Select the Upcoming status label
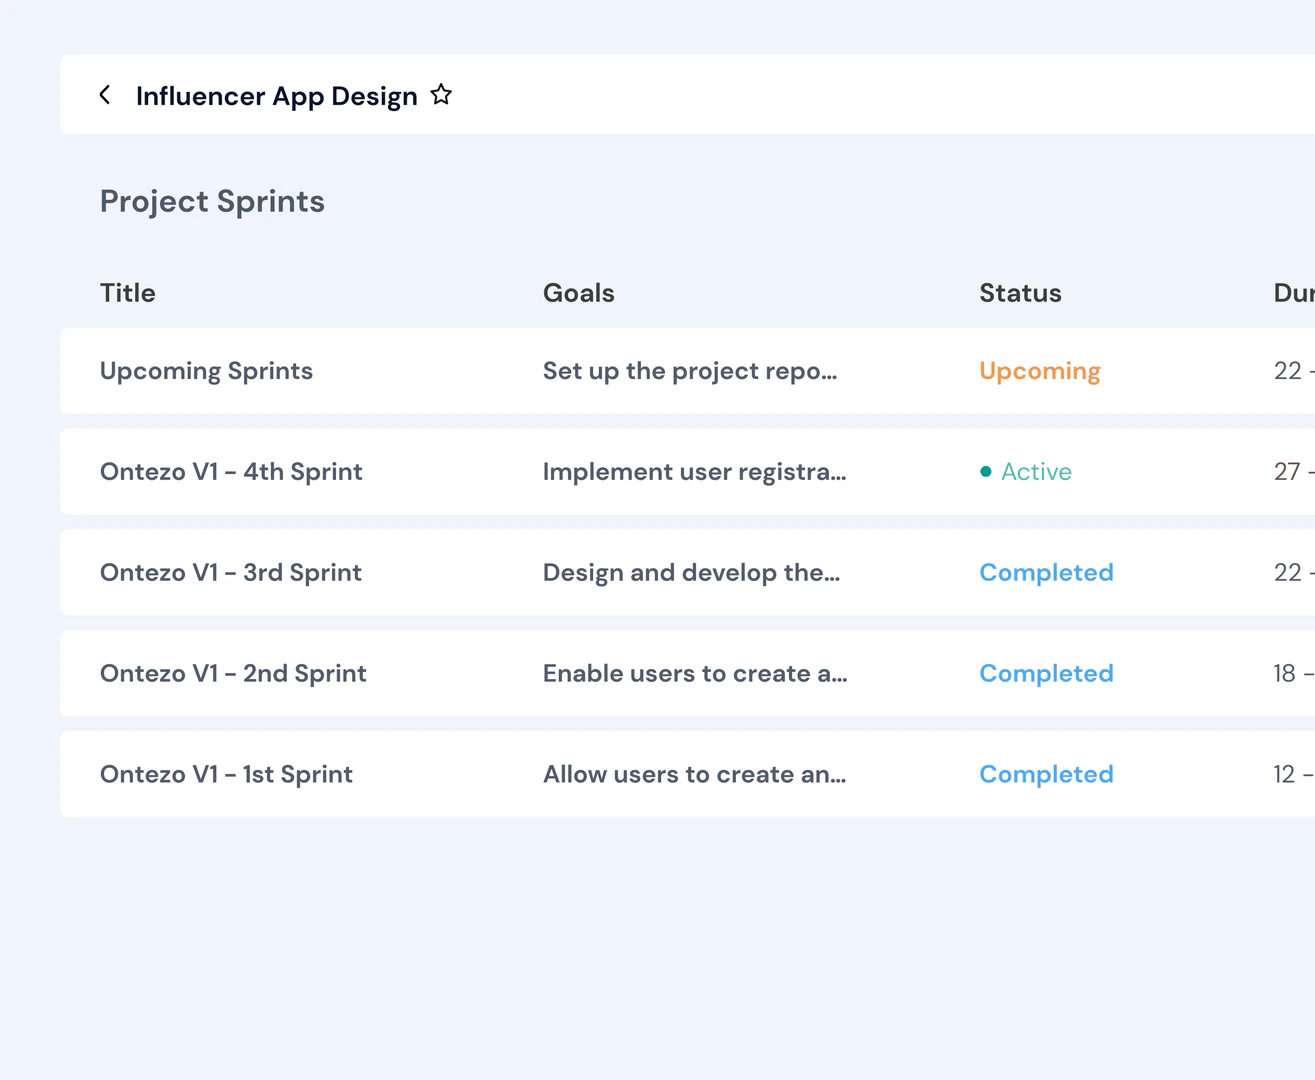Viewport: 1315px width, 1080px height. pyautogui.click(x=1039, y=370)
